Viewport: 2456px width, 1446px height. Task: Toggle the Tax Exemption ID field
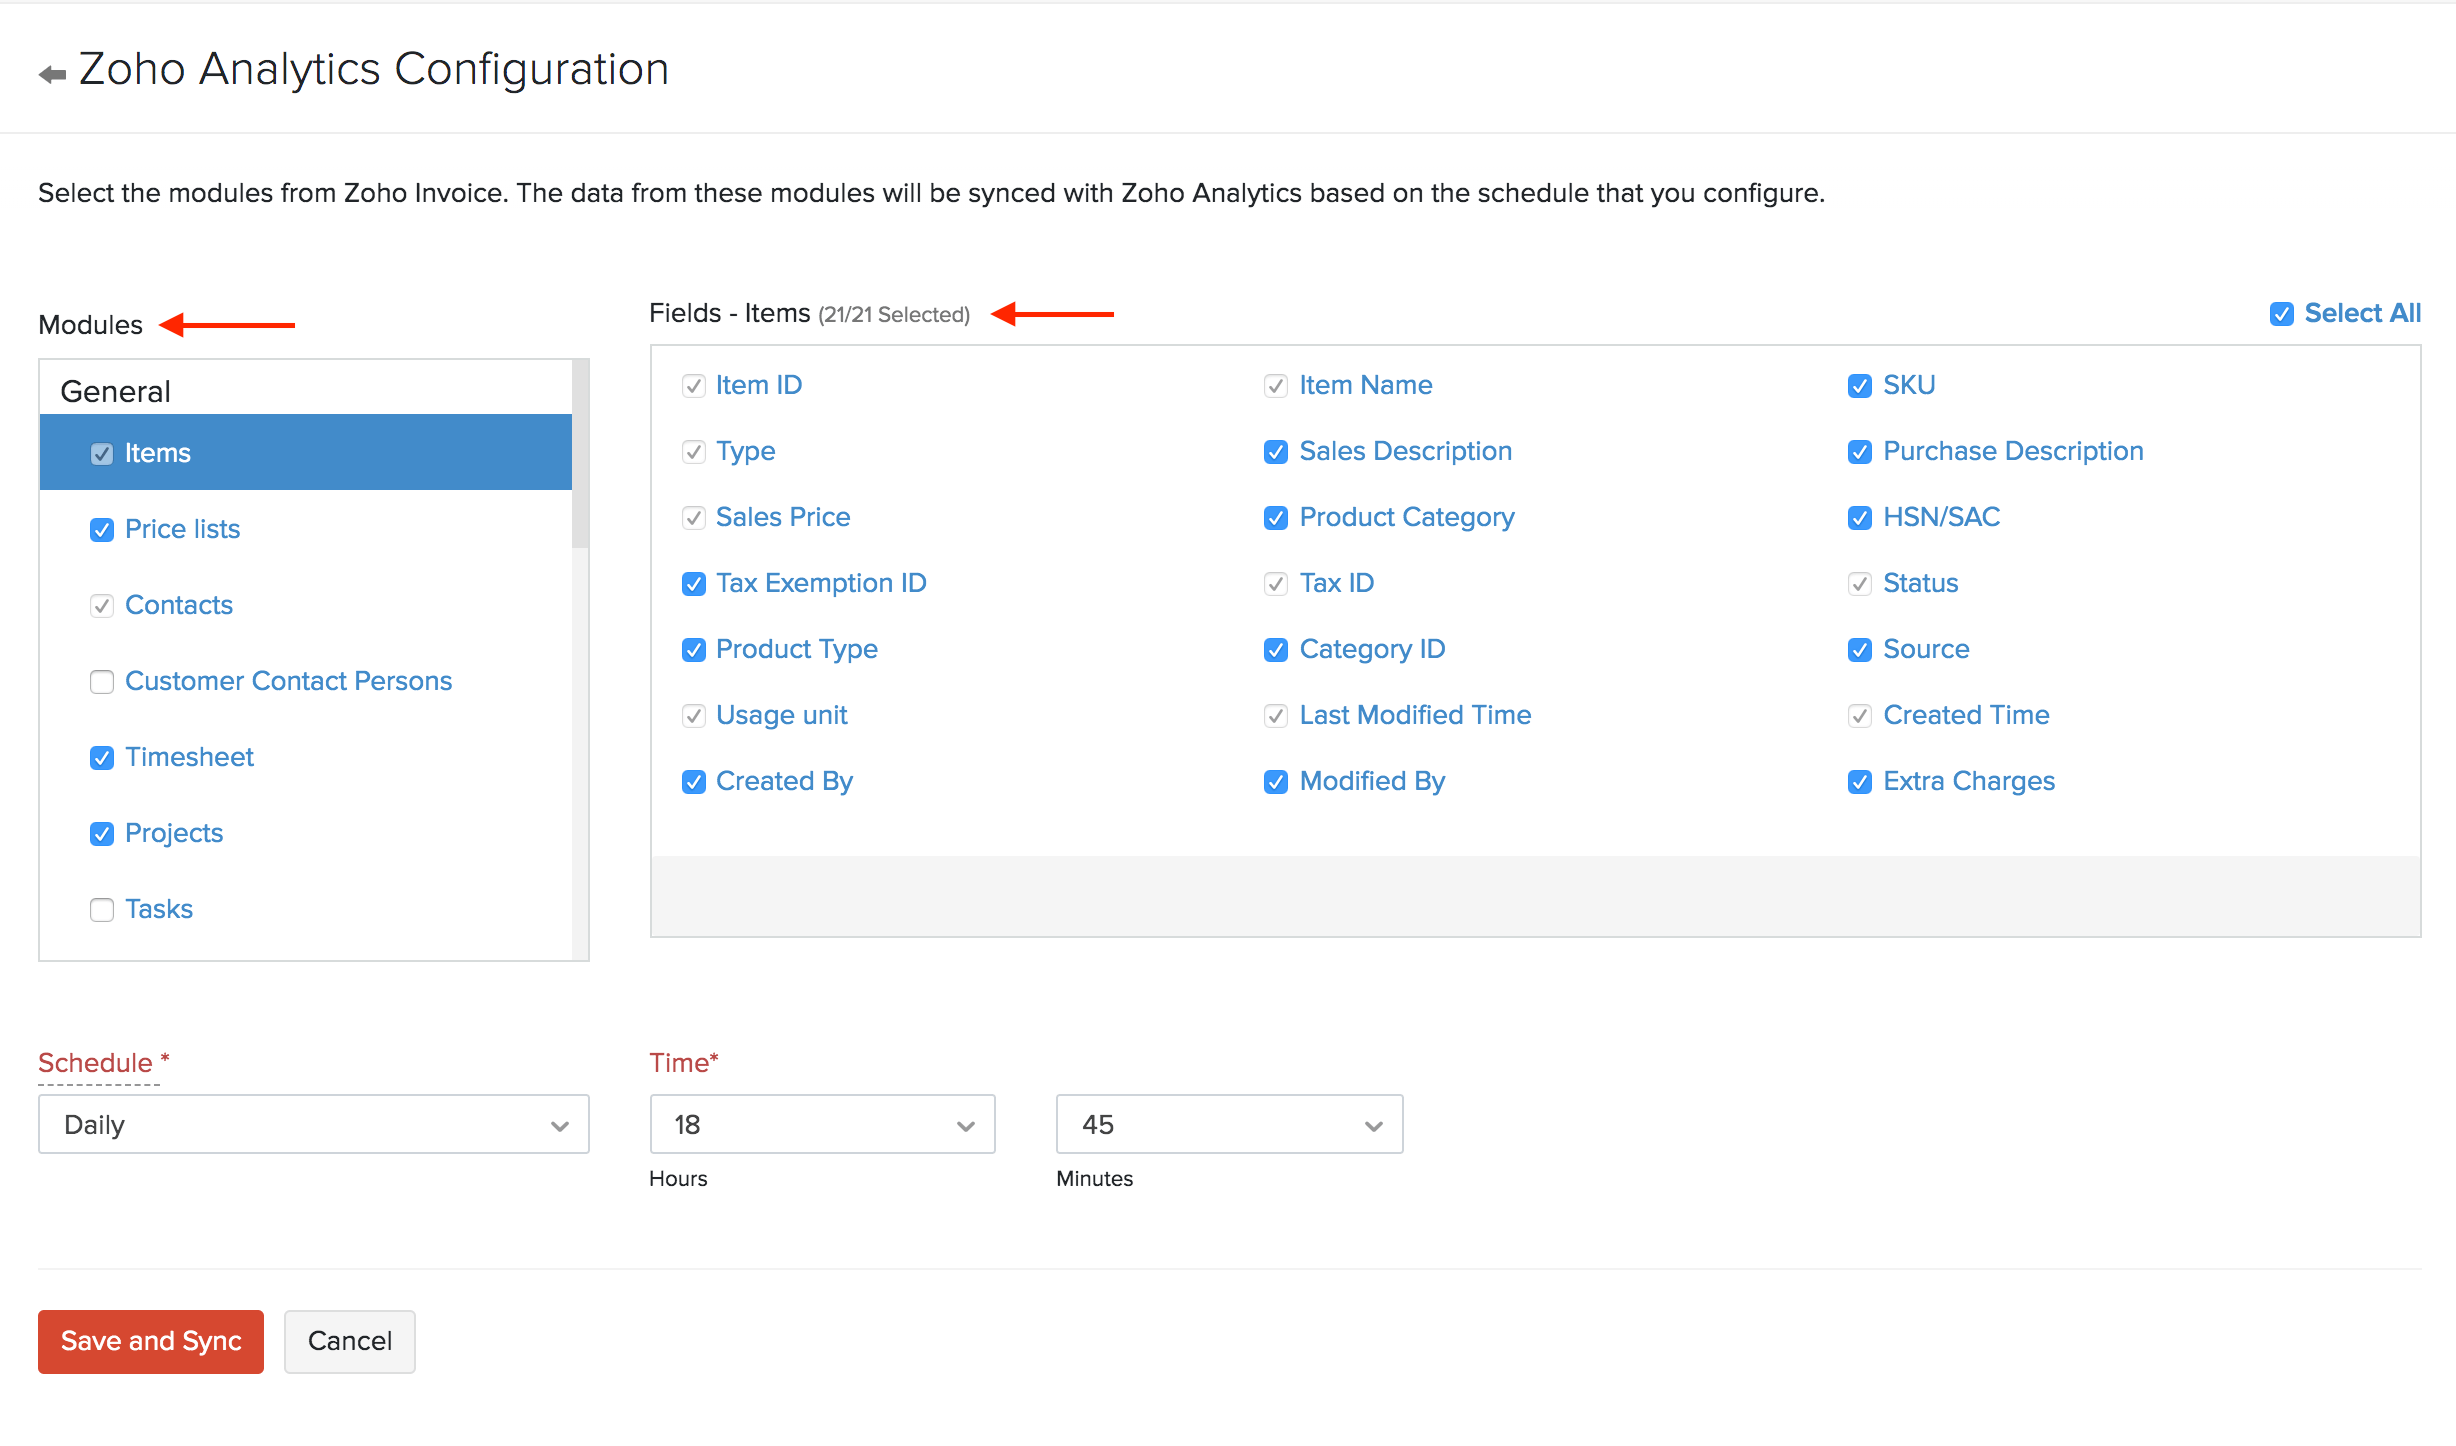pyautogui.click(x=693, y=584)
